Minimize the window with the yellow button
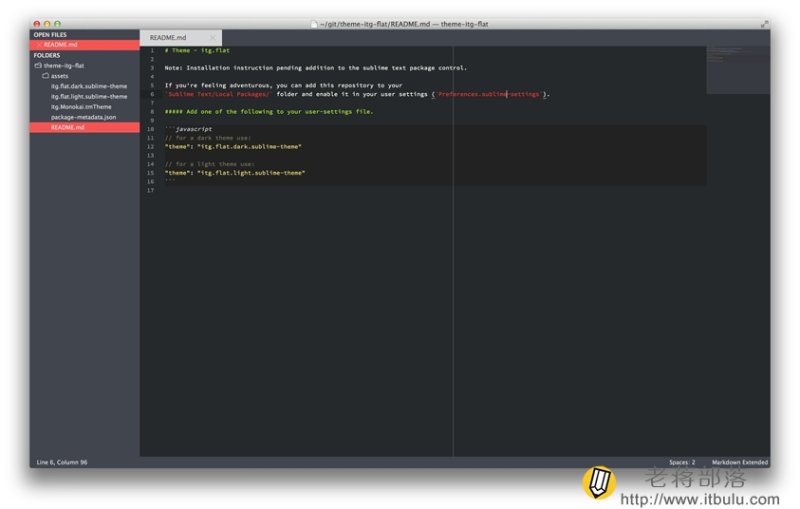This screenshot has height=509, width=800. 47,24
